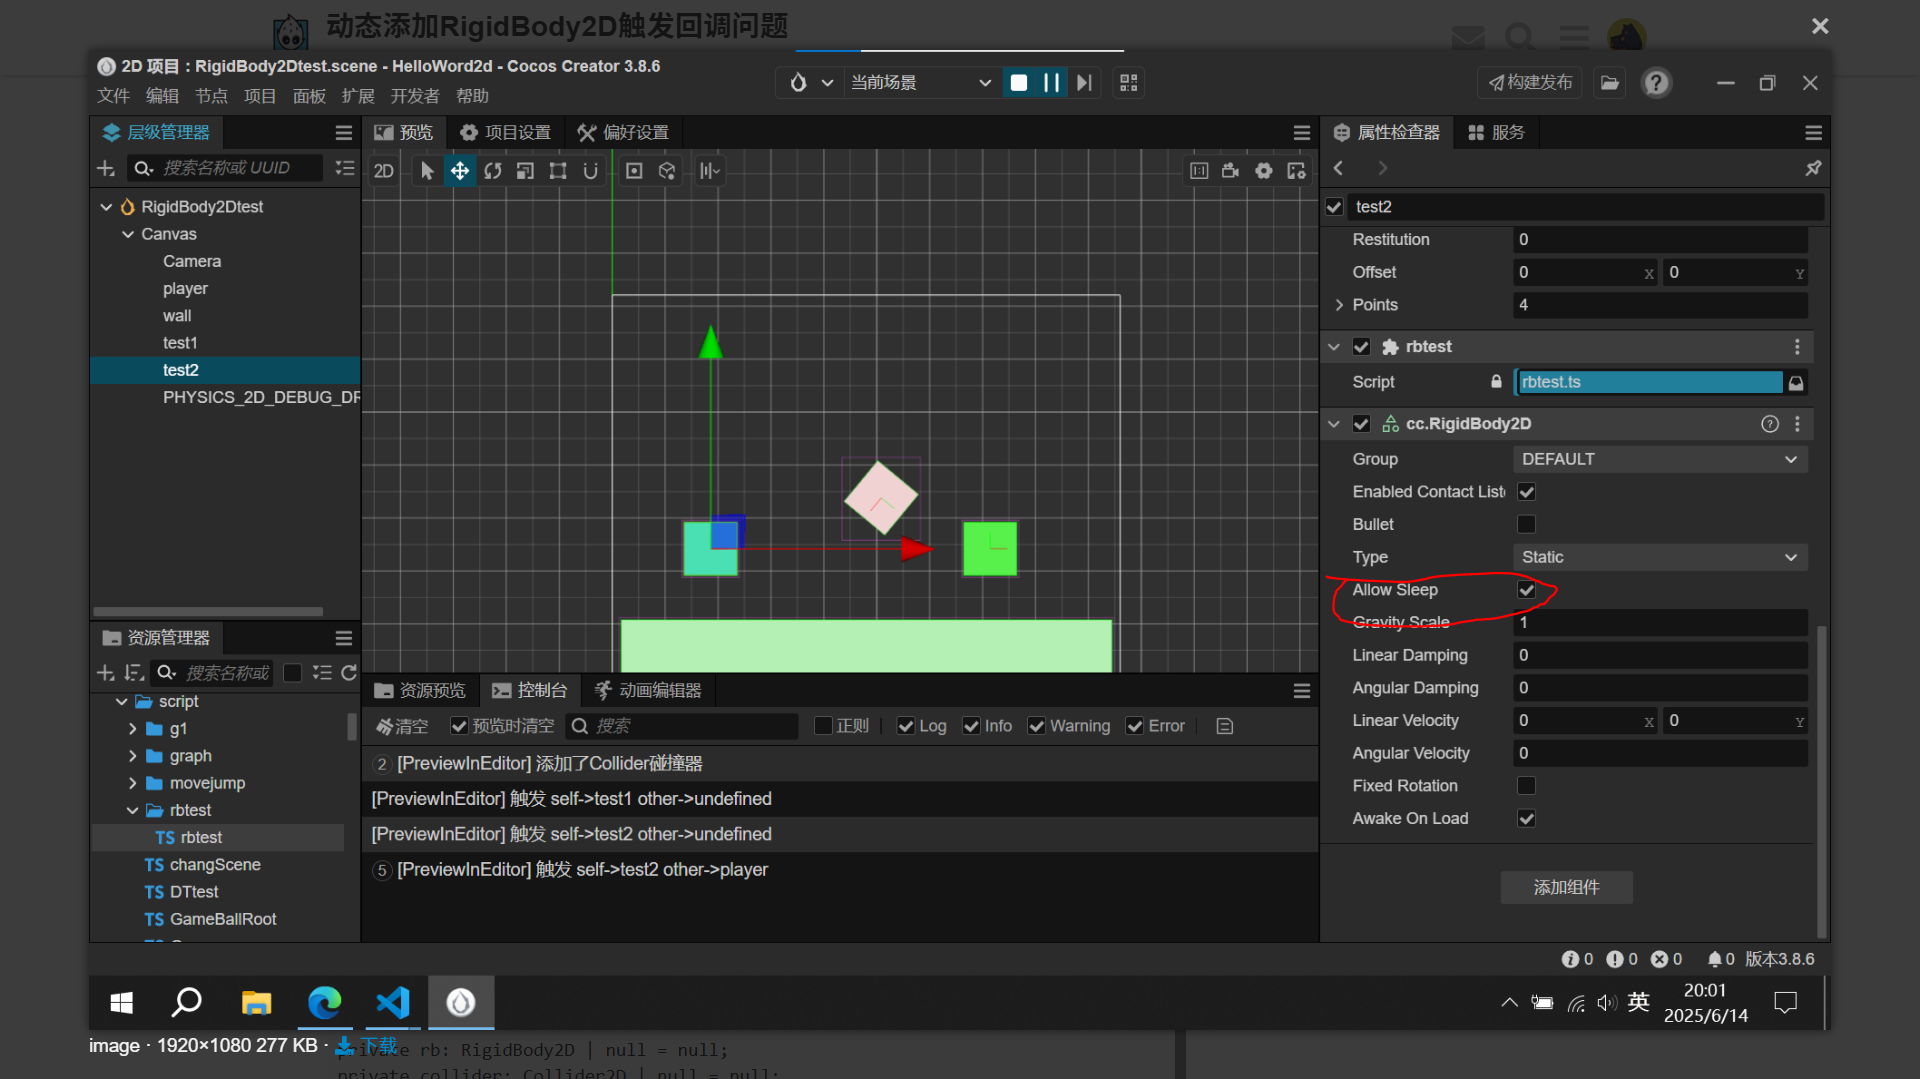The height and width of the screenshot is (1079, 1920).
Task: Step to the next frame
Action: coord(1084,83)
